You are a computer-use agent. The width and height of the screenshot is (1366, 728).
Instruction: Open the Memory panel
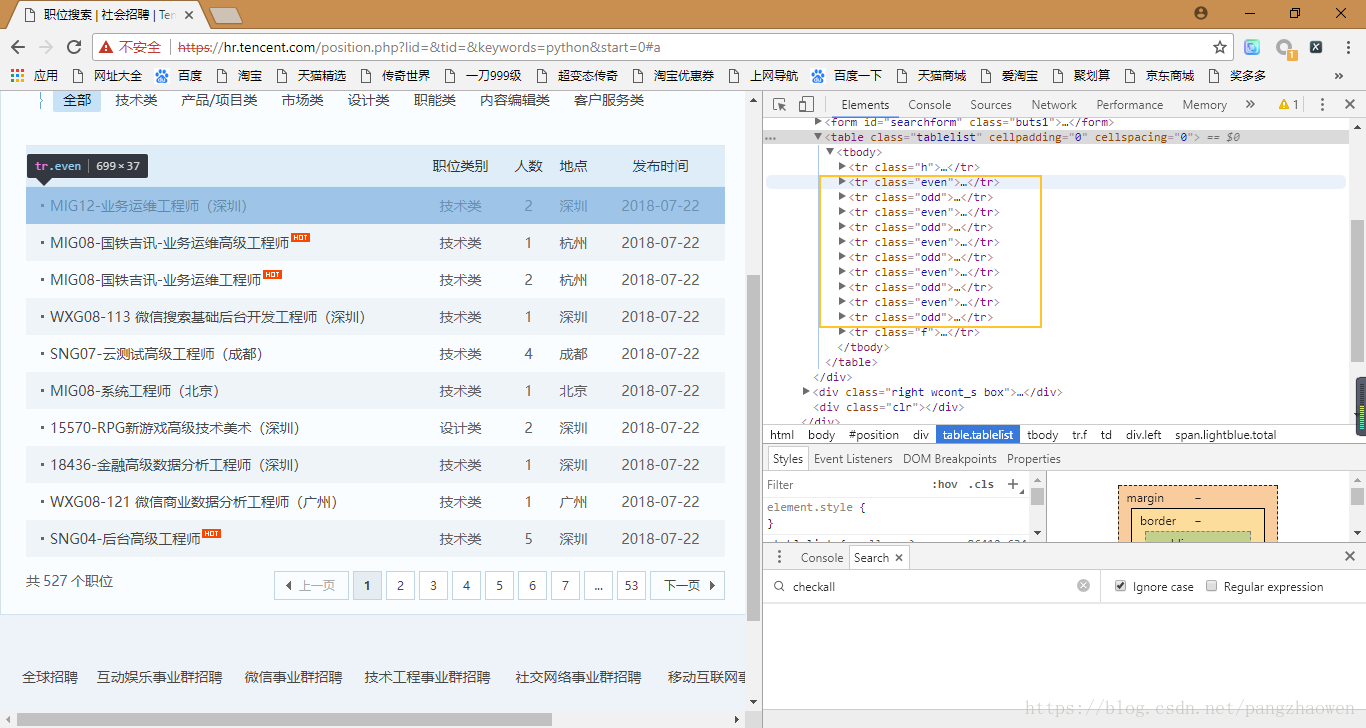[1204, 104]
